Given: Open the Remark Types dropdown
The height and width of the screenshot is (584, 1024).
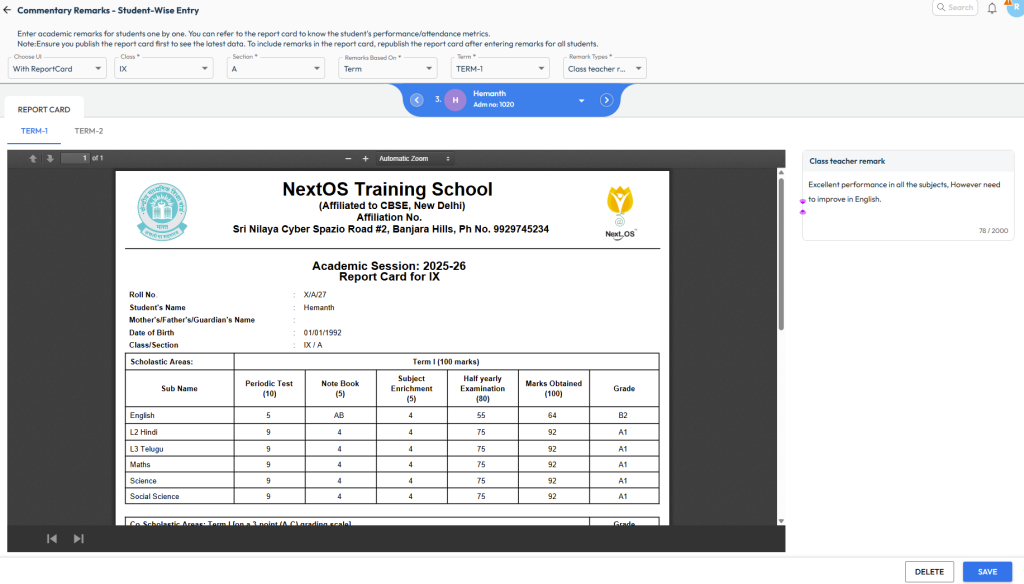Looking at the screenshot, I should pos(605,69).
